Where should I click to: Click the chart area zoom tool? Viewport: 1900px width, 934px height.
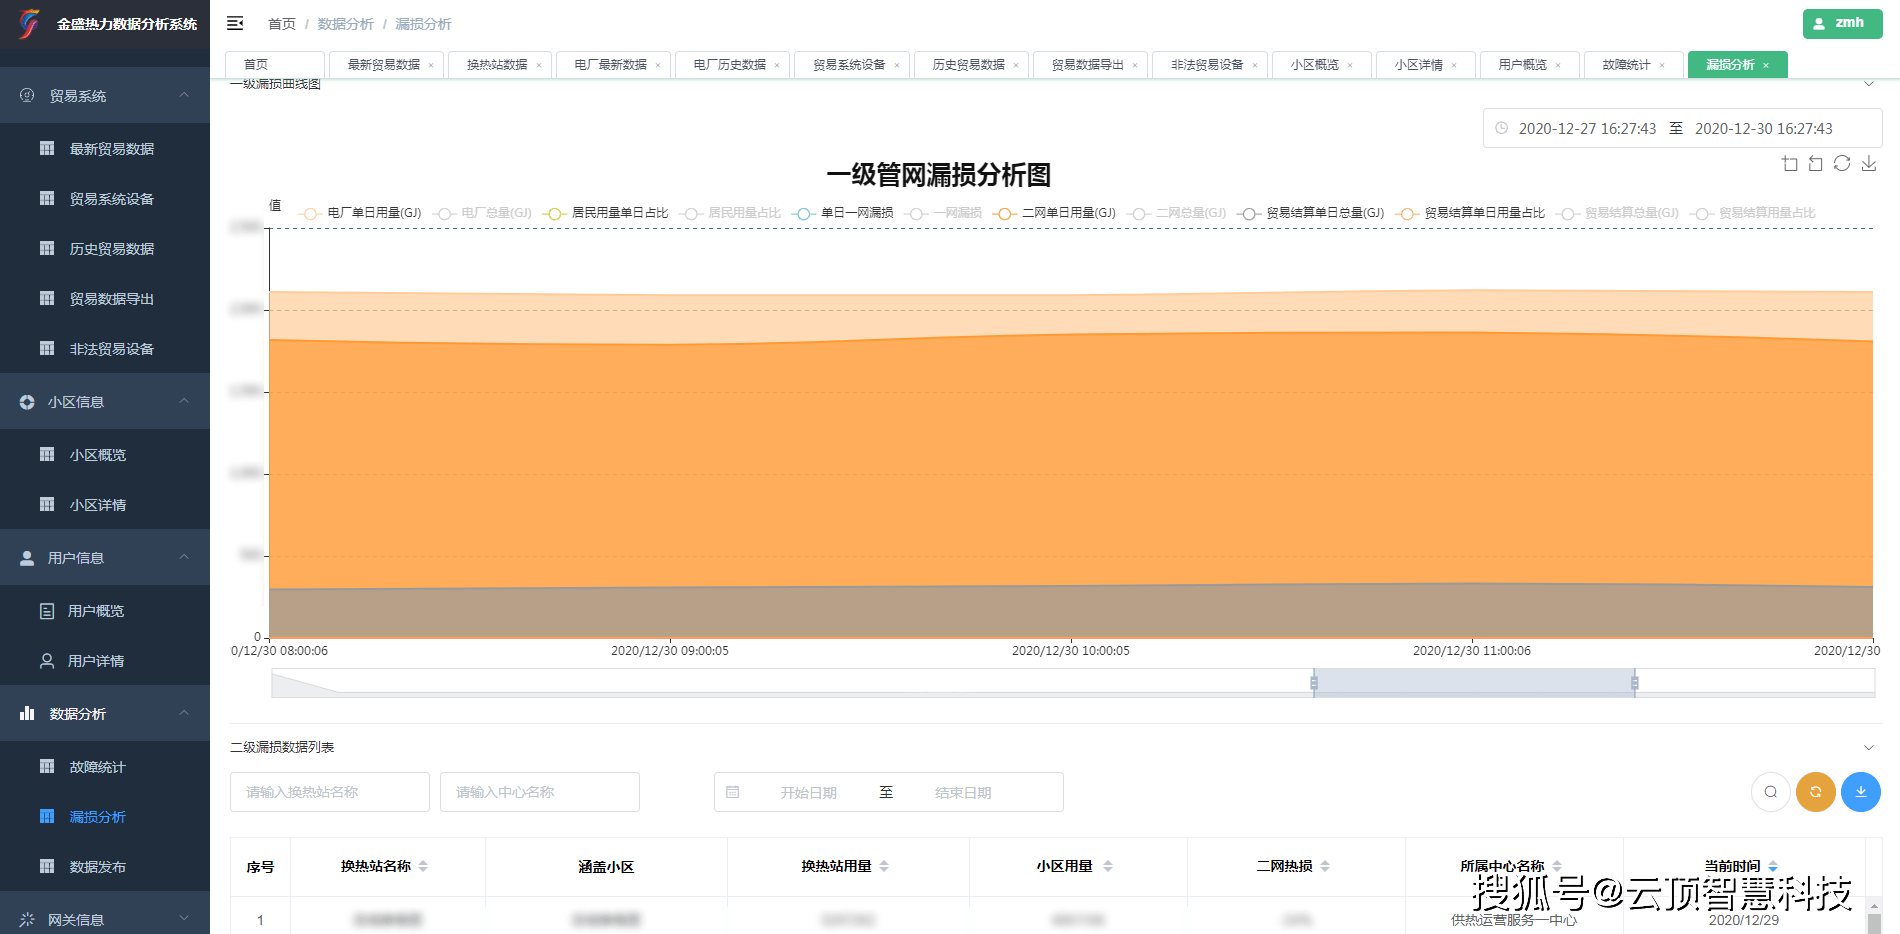pyautogui.click(x=1790, y=163)
